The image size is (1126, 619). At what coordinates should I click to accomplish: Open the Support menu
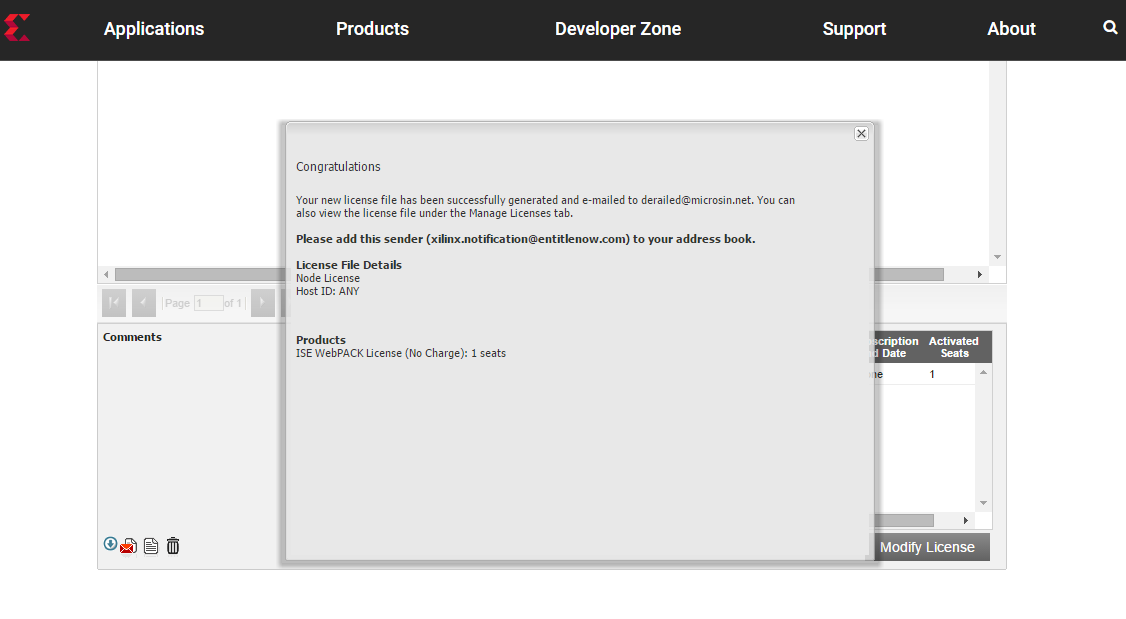click(x=854, y=29)
